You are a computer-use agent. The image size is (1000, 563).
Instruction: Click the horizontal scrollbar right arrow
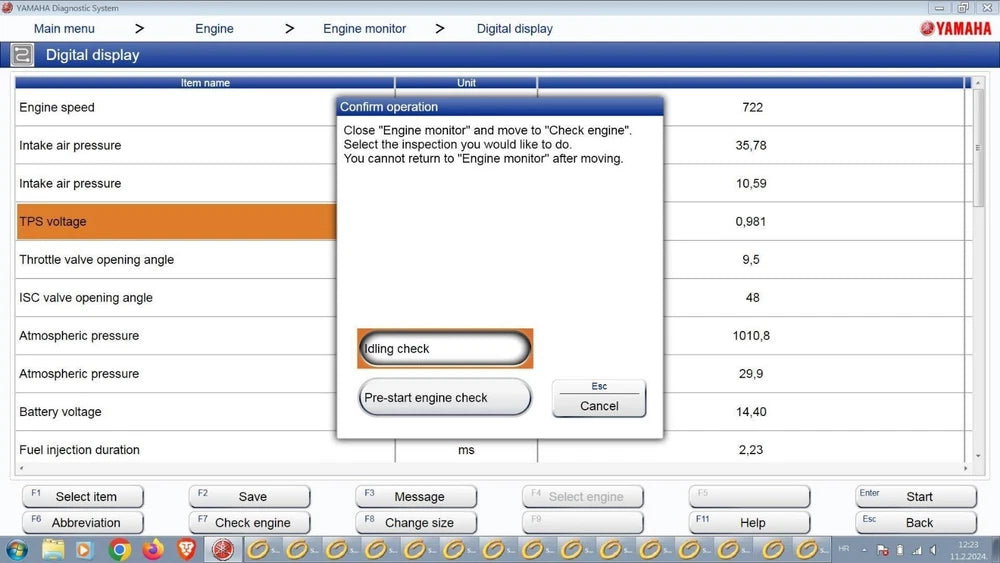click(966, 469)
